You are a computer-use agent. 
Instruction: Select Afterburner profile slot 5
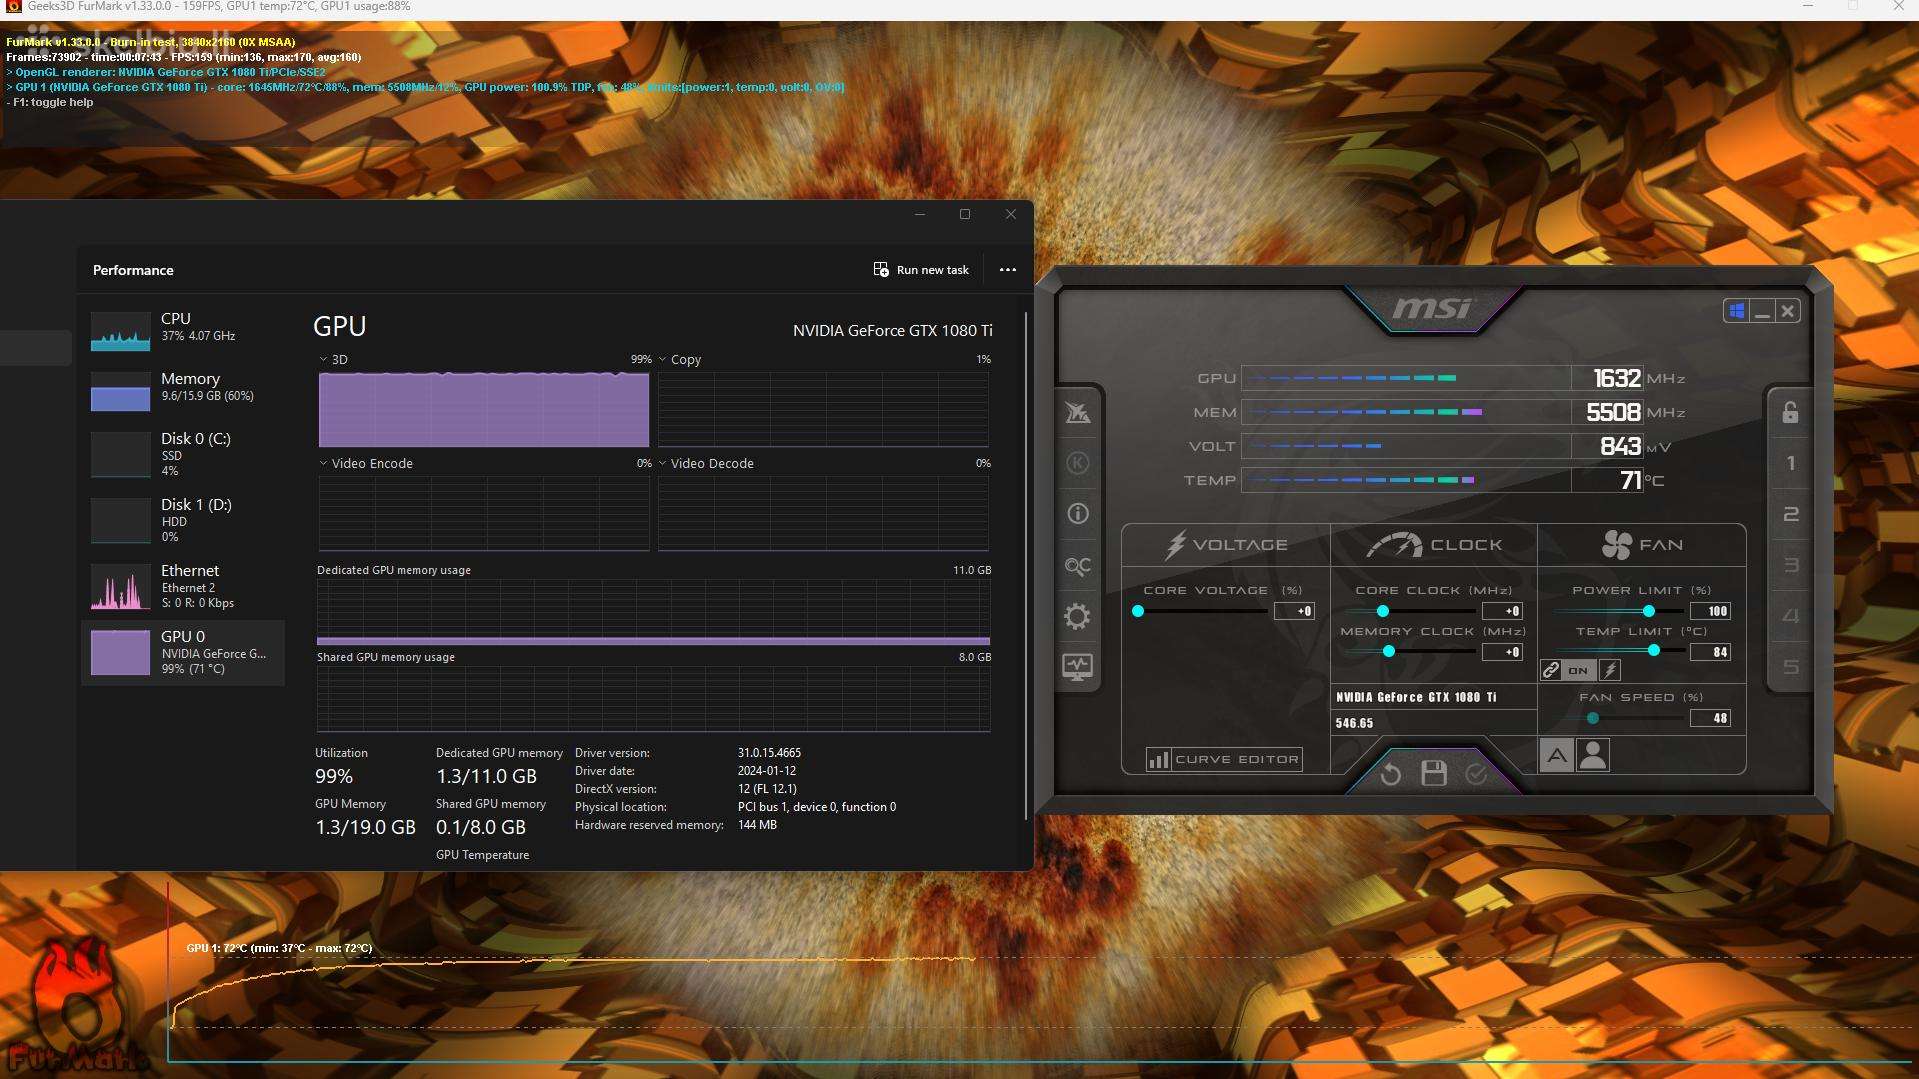click(1790, 667)
